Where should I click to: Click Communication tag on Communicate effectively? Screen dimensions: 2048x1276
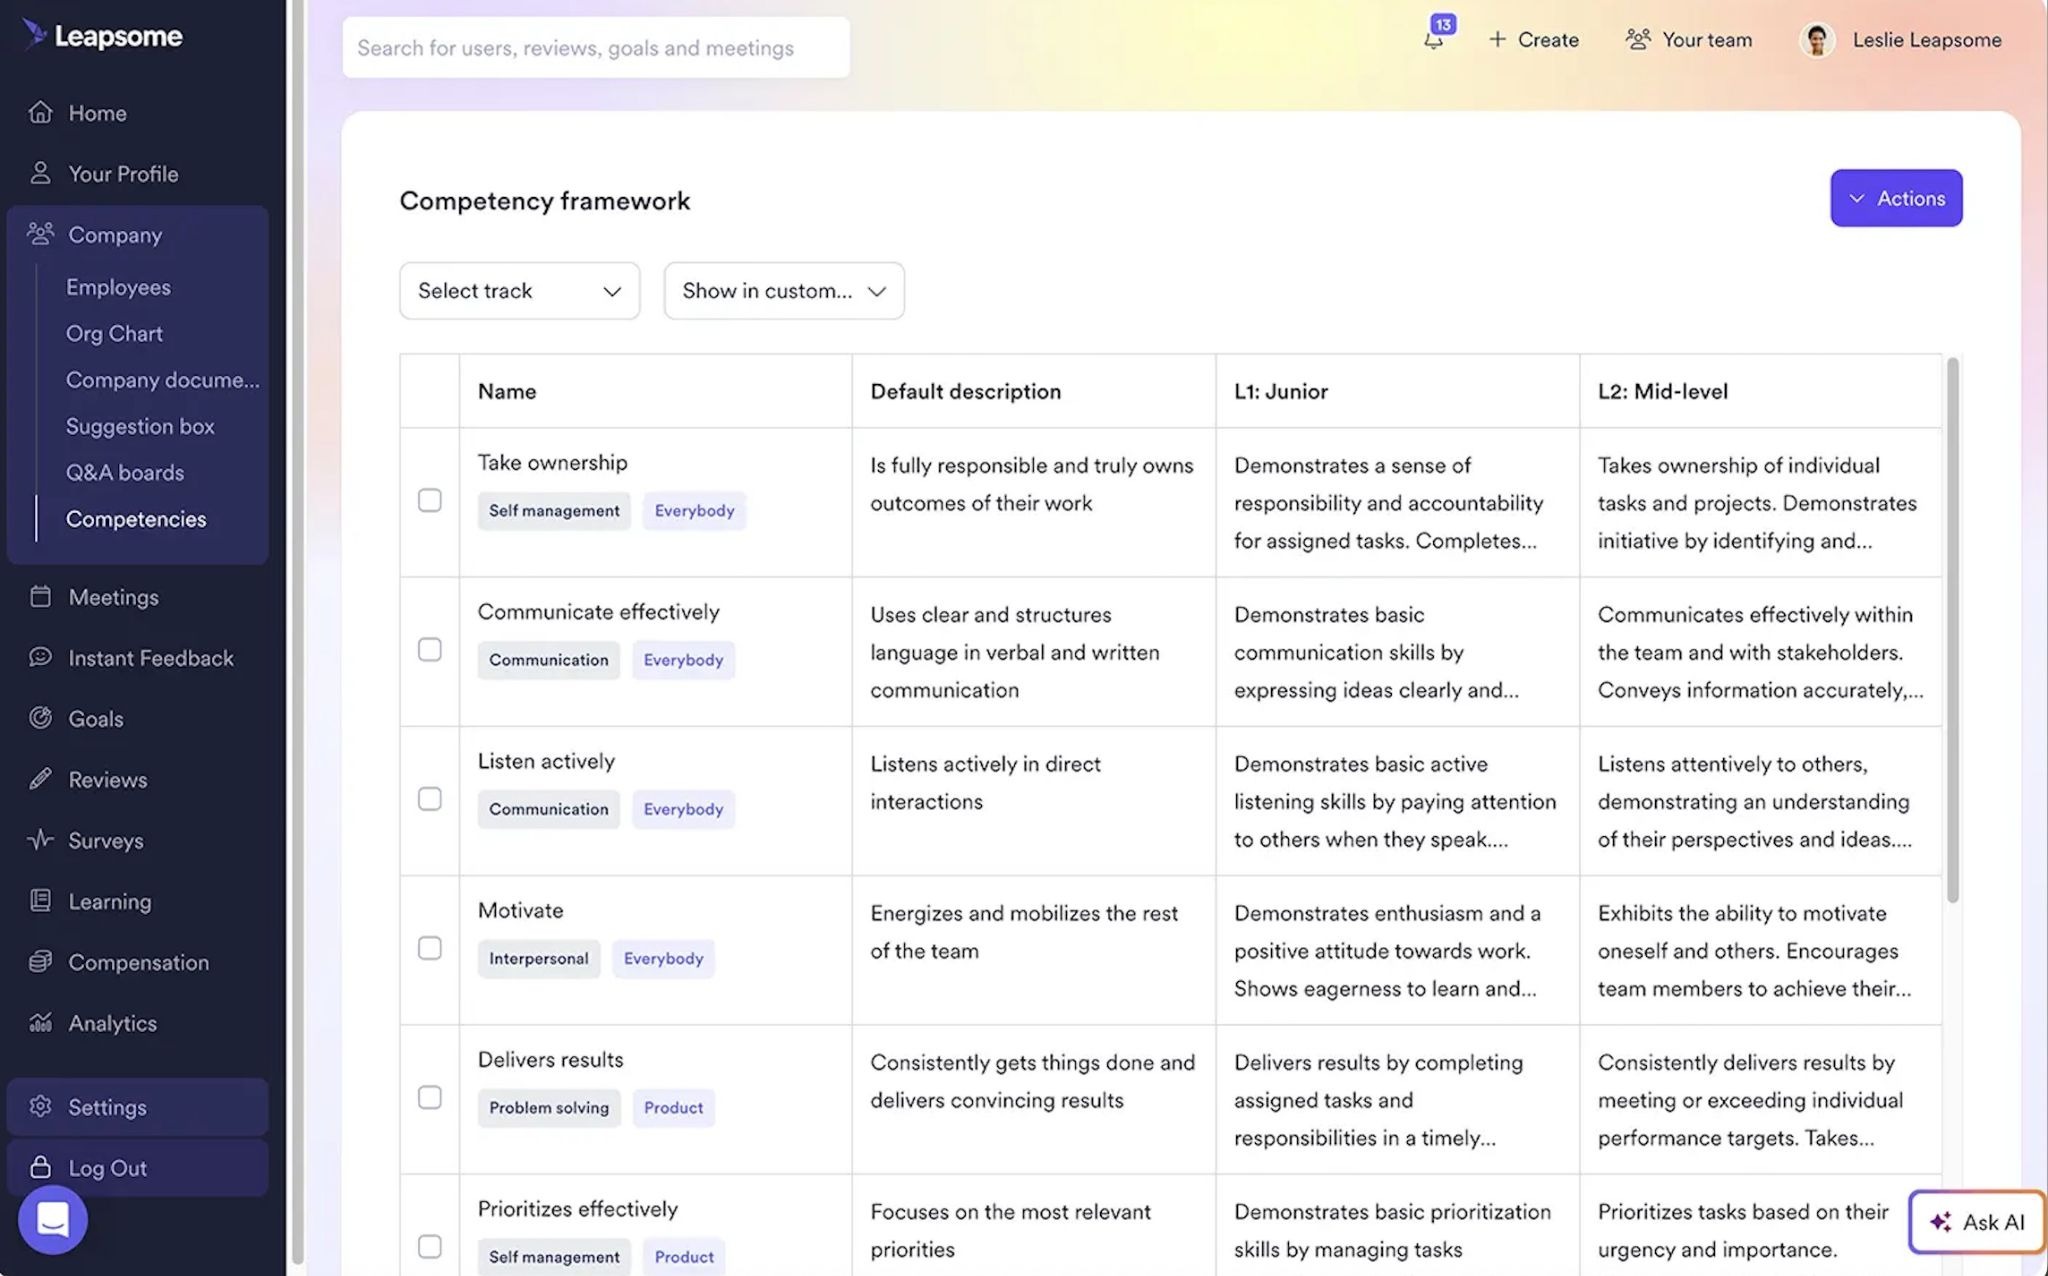click(x=548, y=660)
